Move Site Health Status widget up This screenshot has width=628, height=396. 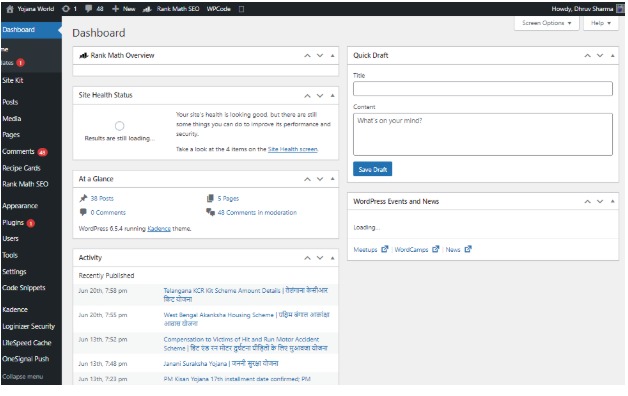[307, 96]
